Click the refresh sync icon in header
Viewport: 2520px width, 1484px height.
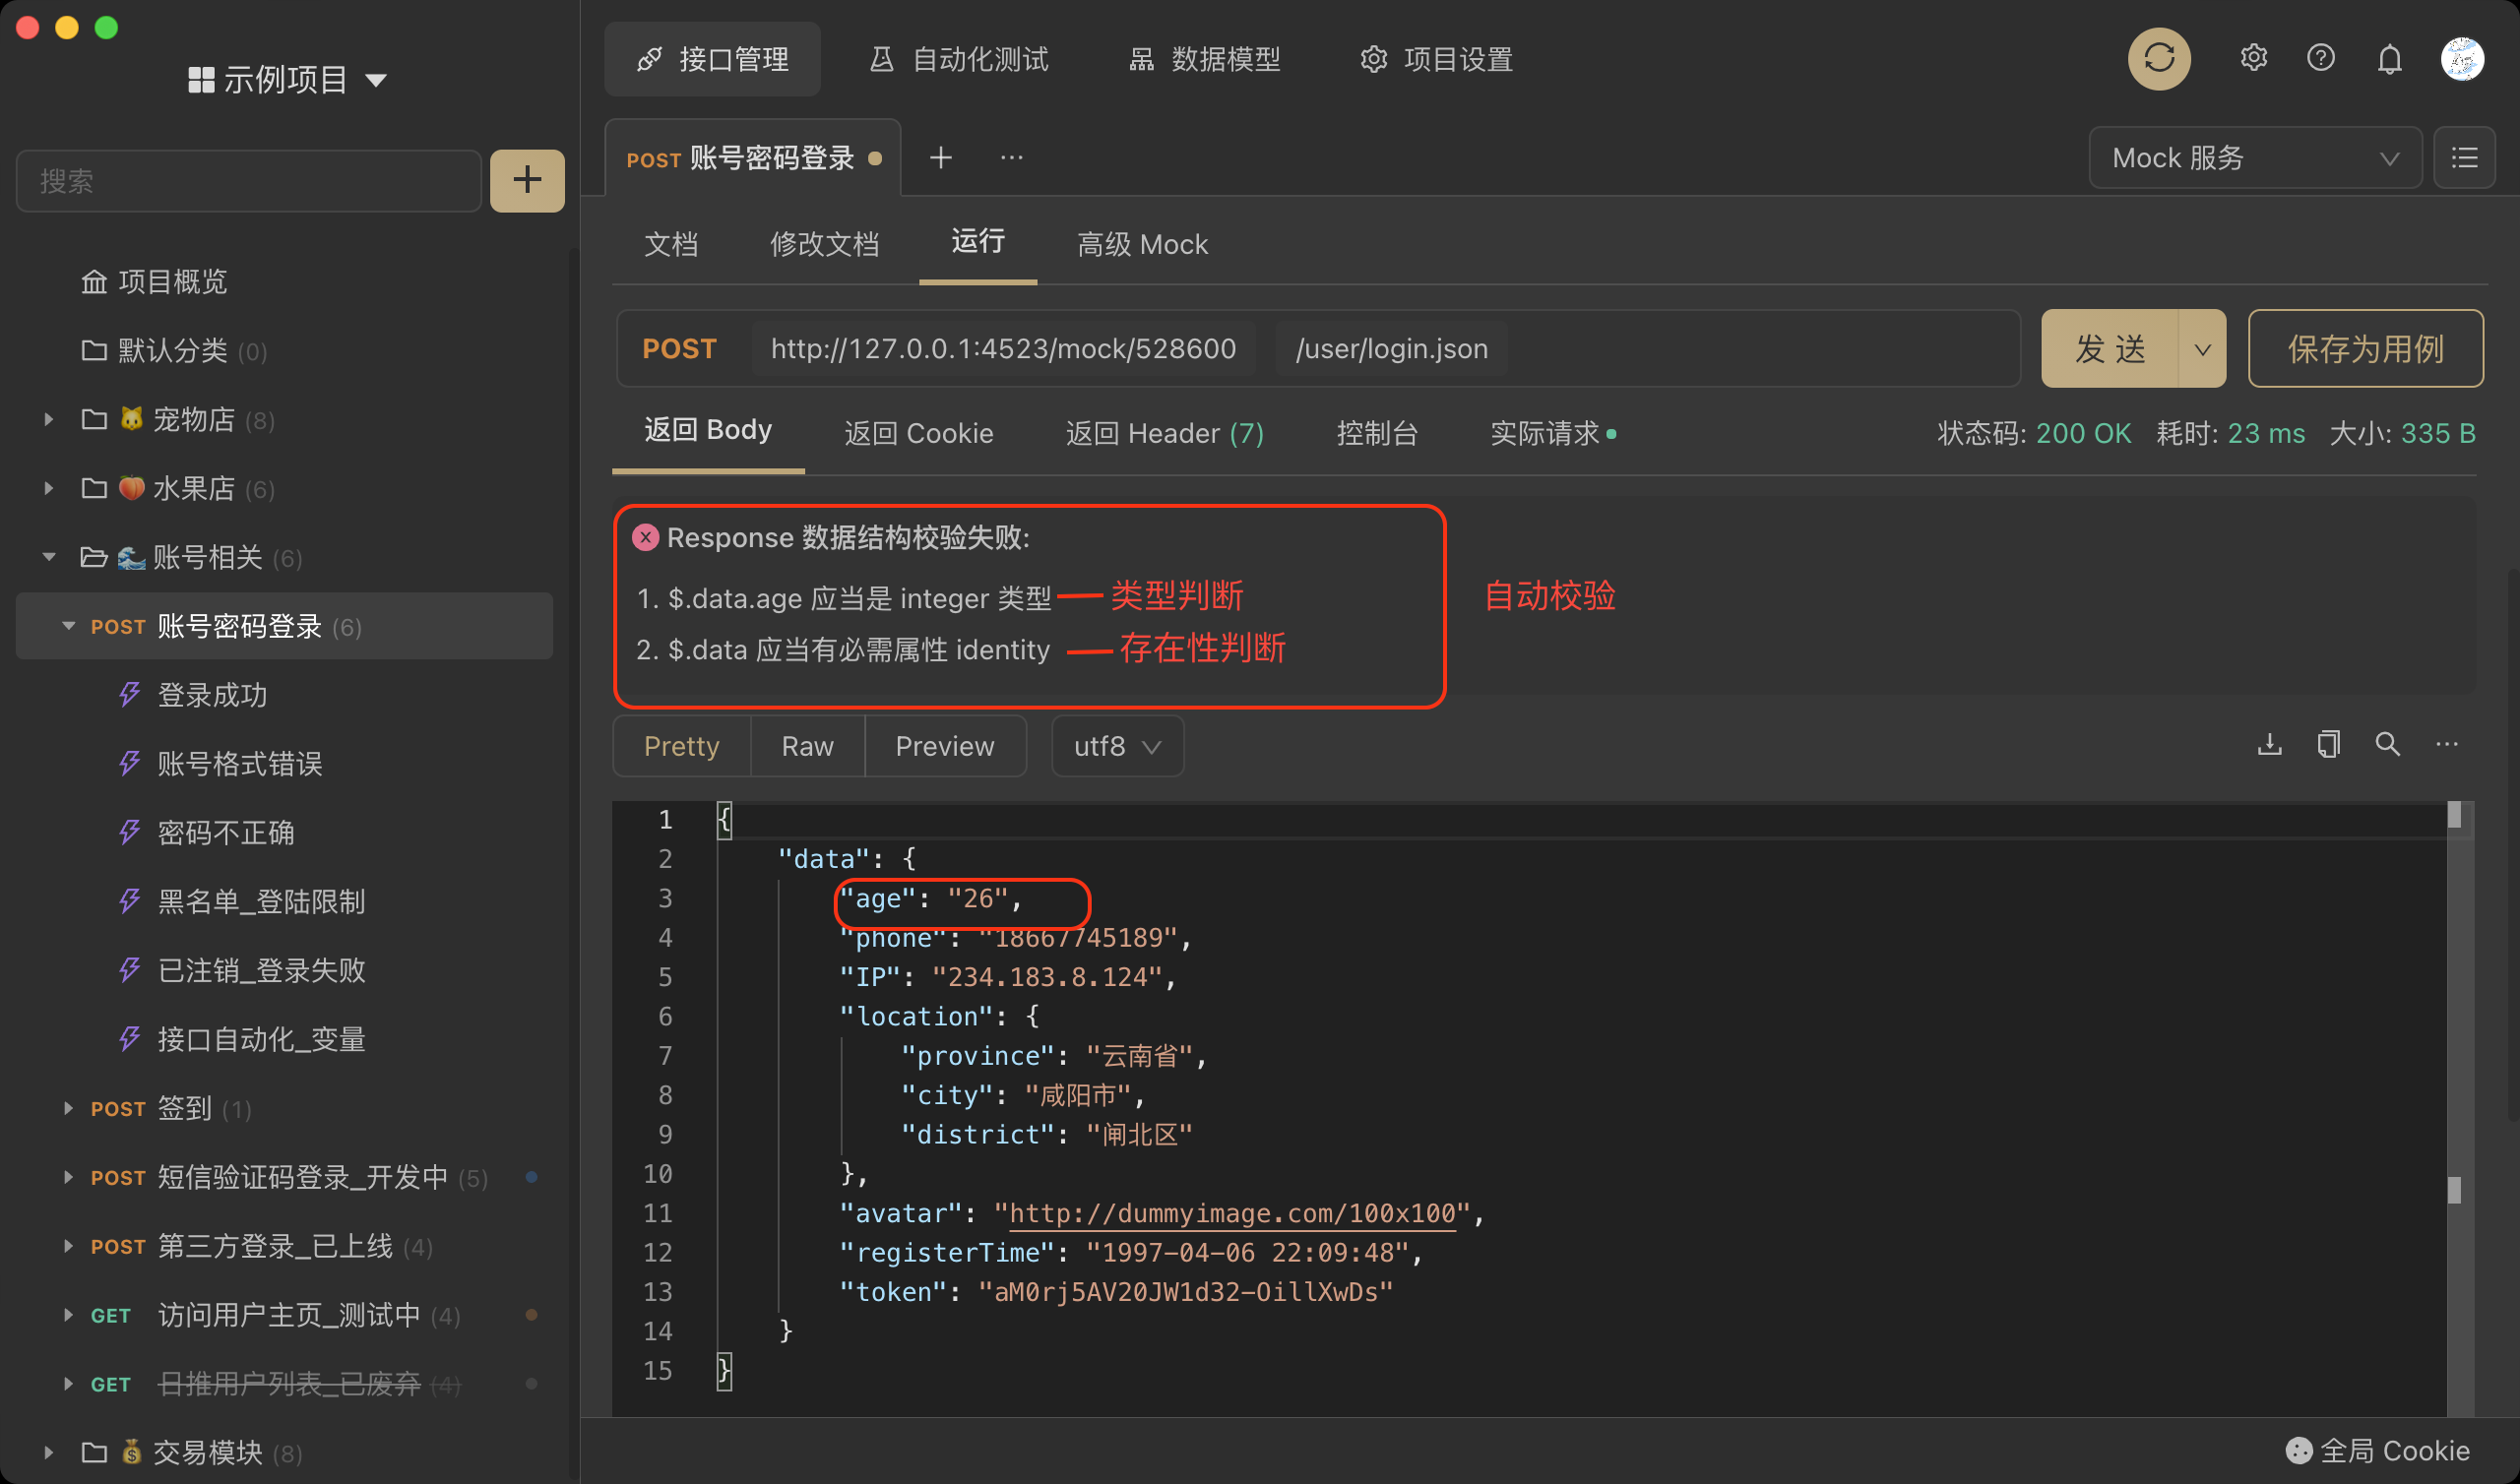coord(2158,59)
